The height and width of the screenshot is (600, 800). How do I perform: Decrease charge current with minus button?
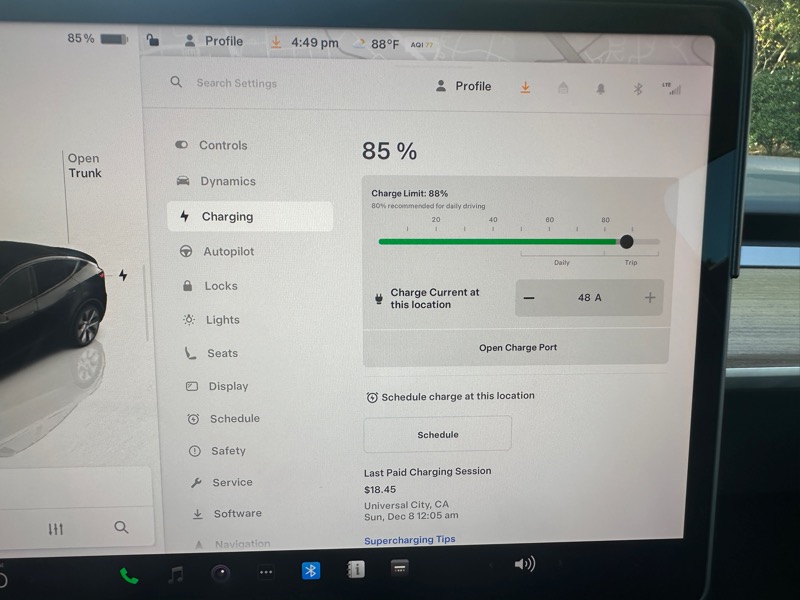point(529,298)
